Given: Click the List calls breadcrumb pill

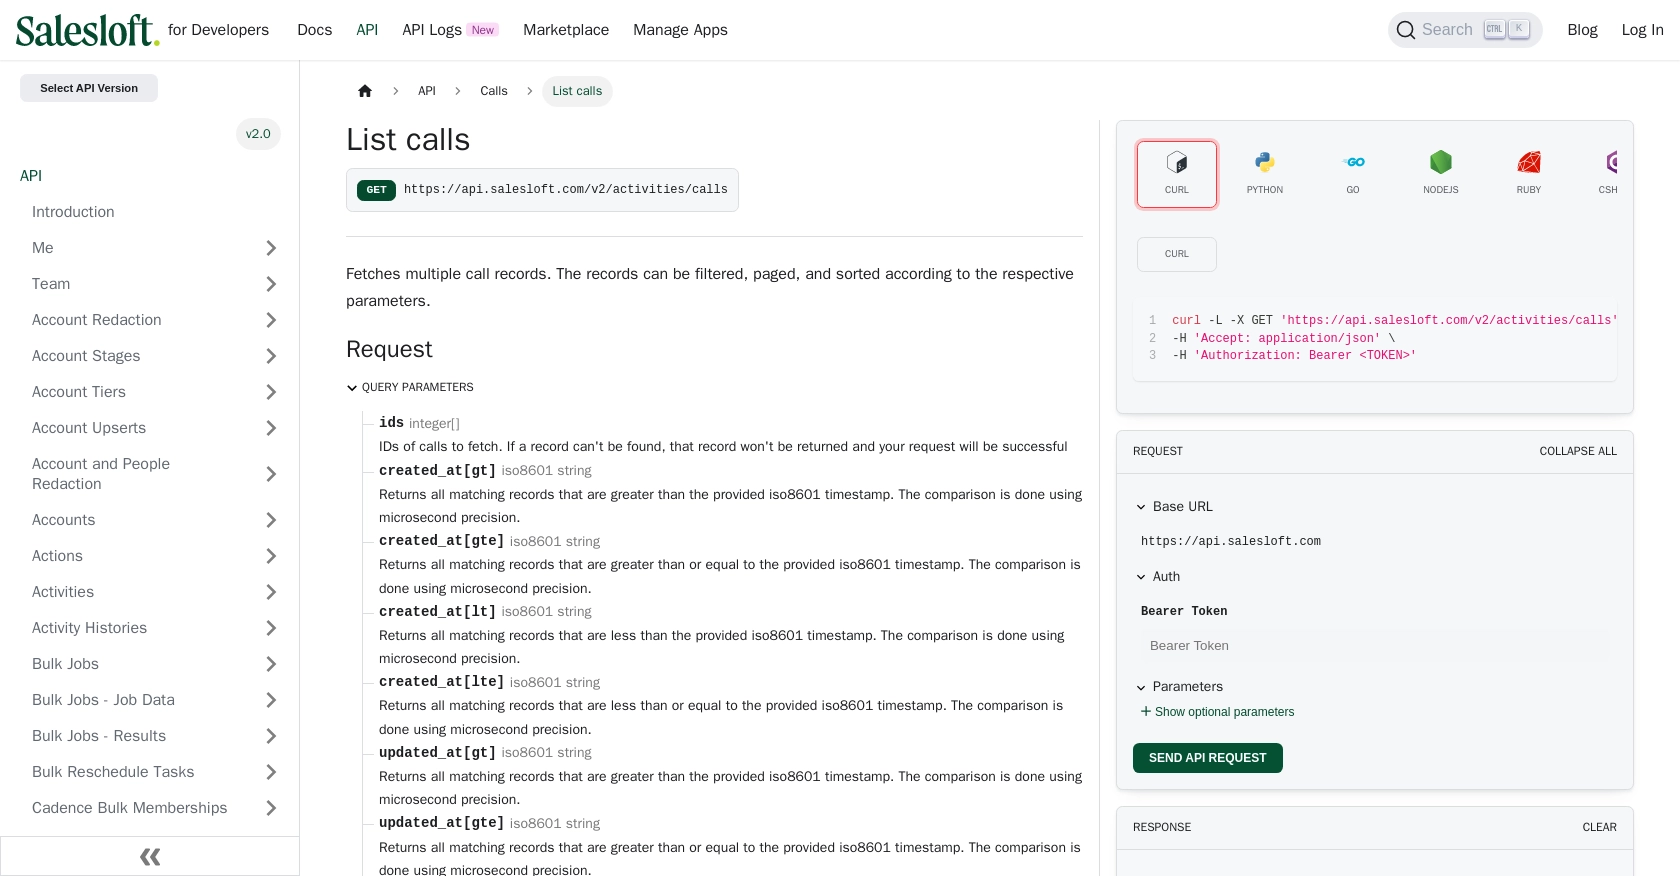Looking at the screenshot, I should [x=577, y=91].
